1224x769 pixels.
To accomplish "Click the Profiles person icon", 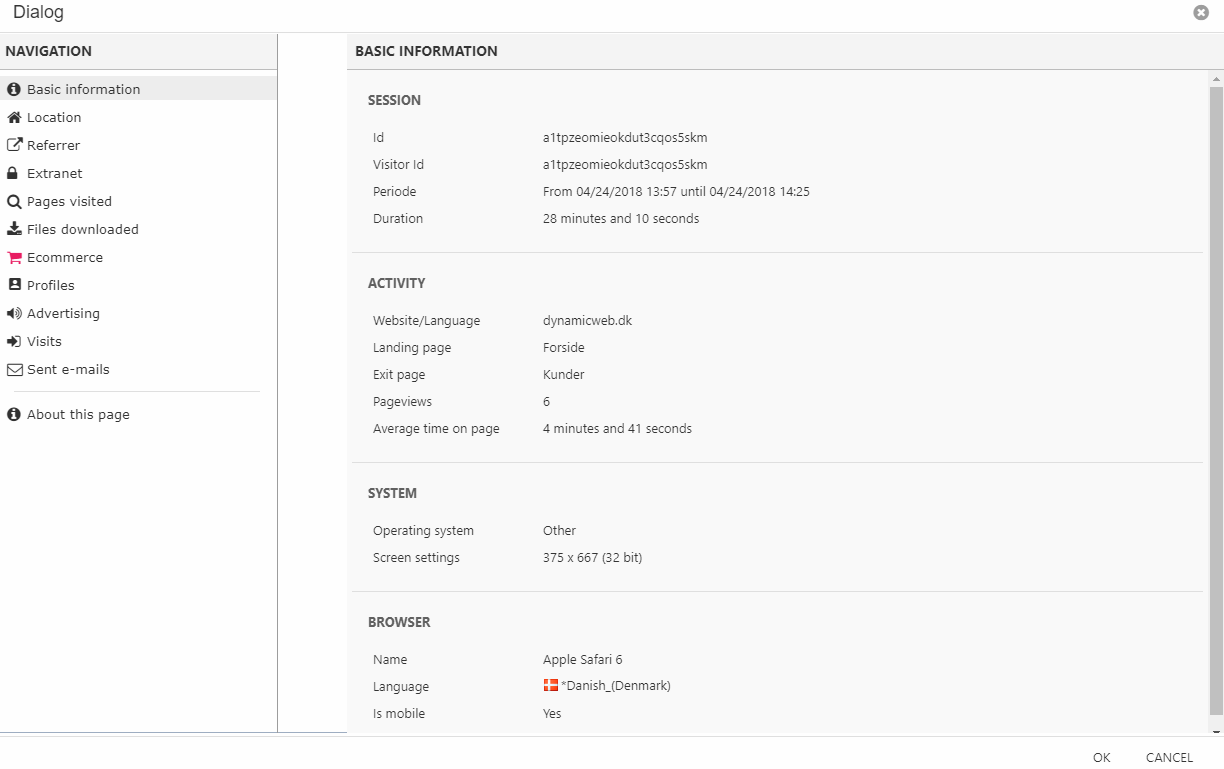I will click(x=14, y=285).
